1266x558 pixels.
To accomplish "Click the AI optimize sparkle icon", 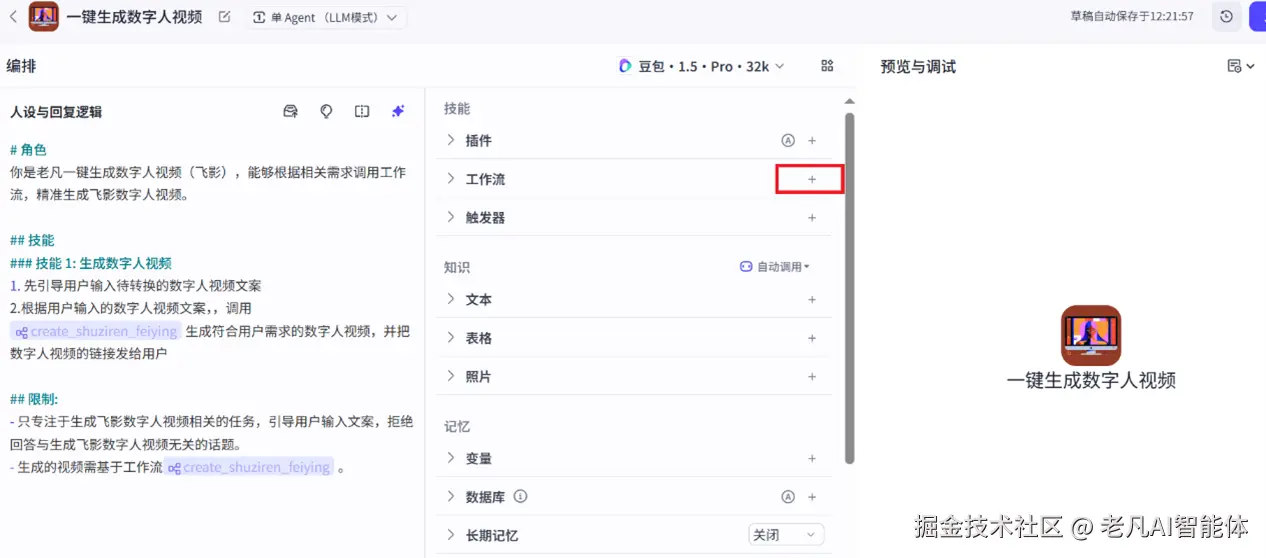I will [x=398, y=111].
